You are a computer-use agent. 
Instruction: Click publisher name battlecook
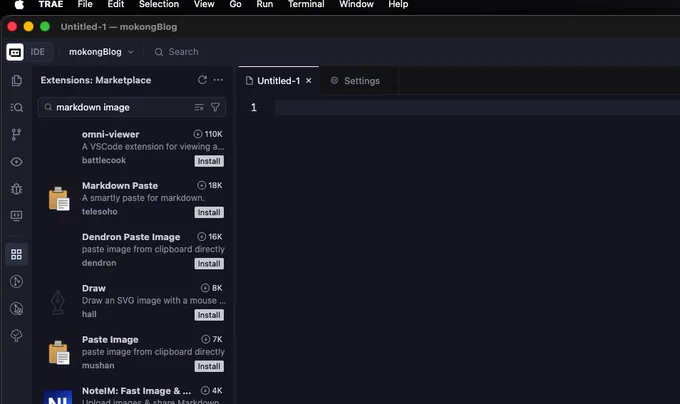click(x=104, y=160)
